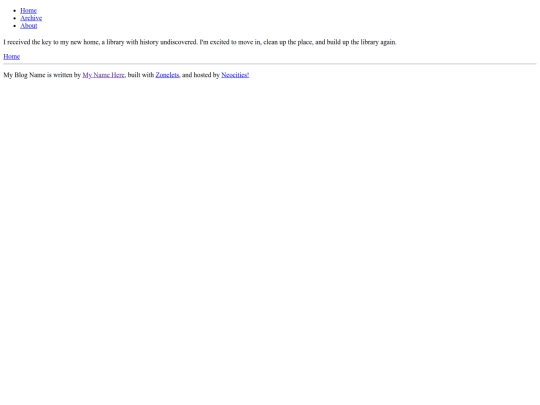The height and width of the screenshot is (405, 540).
Task: Open the Archive navigation link
Action: point(31,18)
